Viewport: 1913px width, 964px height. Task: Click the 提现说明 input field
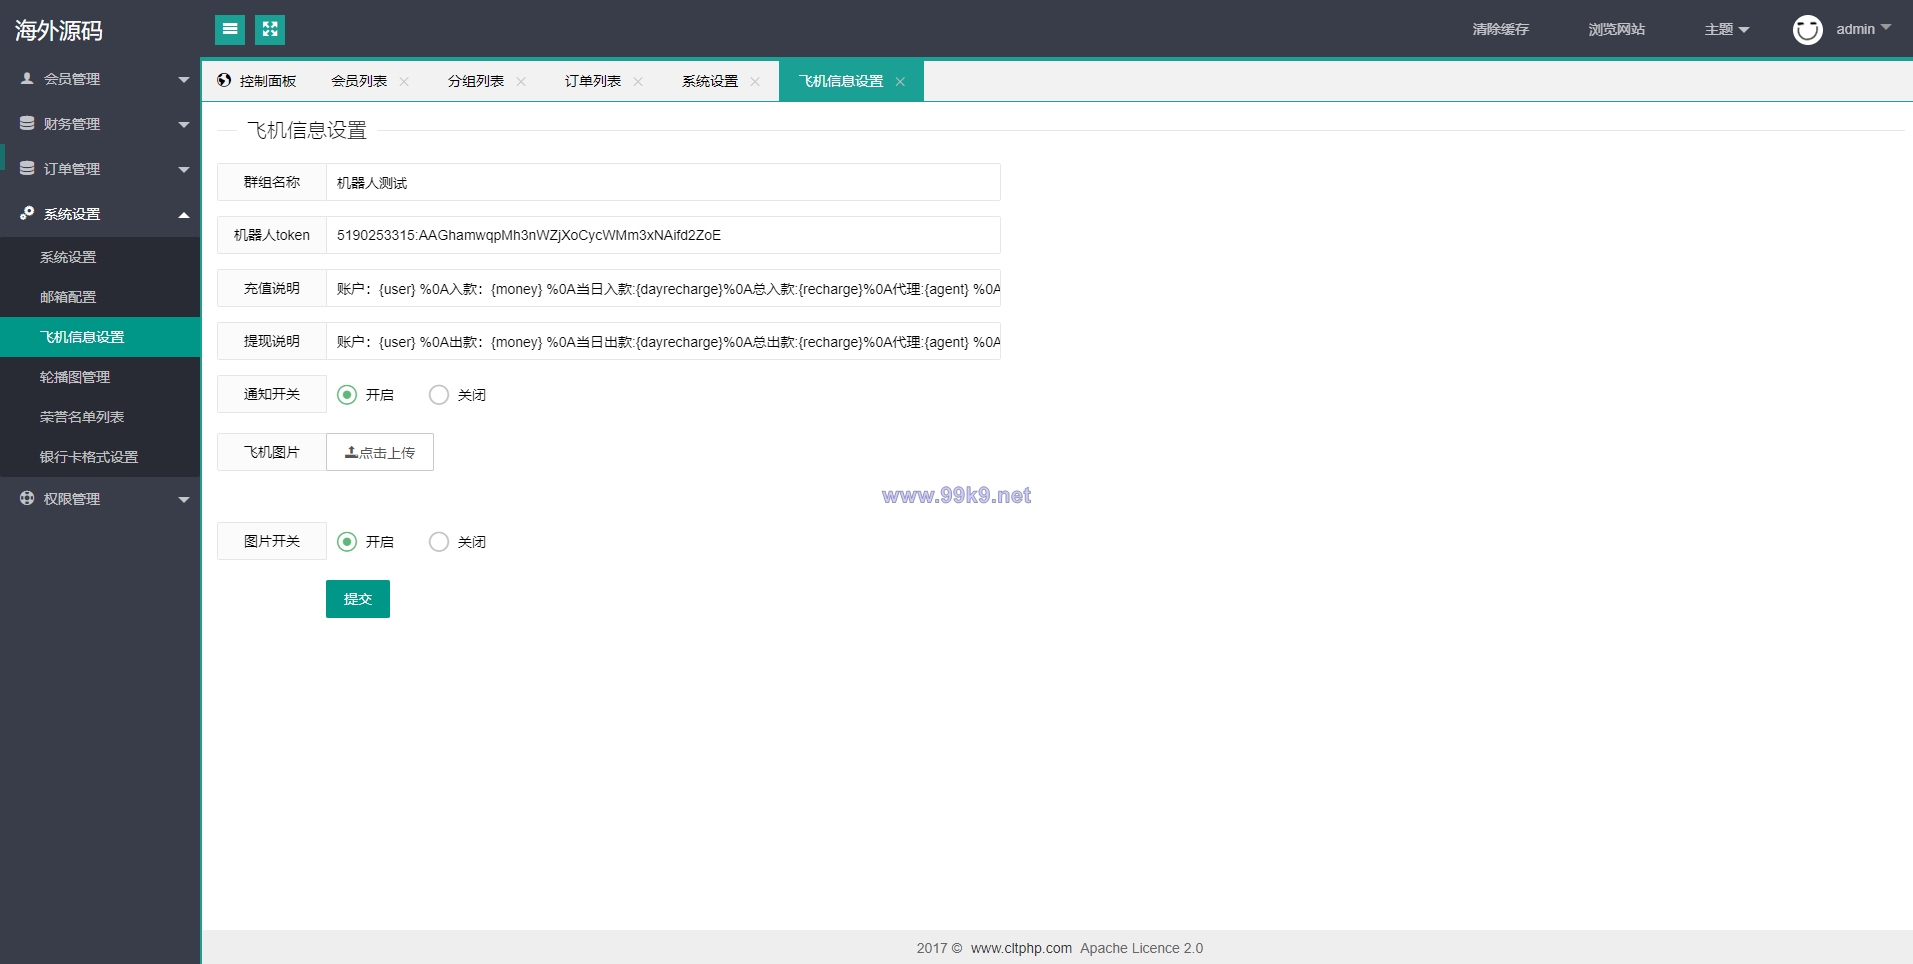tap(663, 341)
